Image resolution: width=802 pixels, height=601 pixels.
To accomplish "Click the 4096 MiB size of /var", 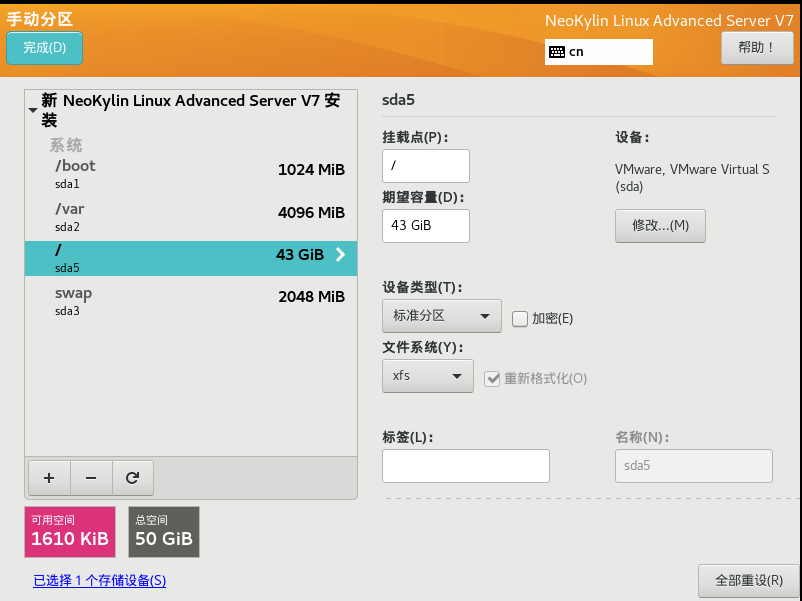I will coord(311,213).
